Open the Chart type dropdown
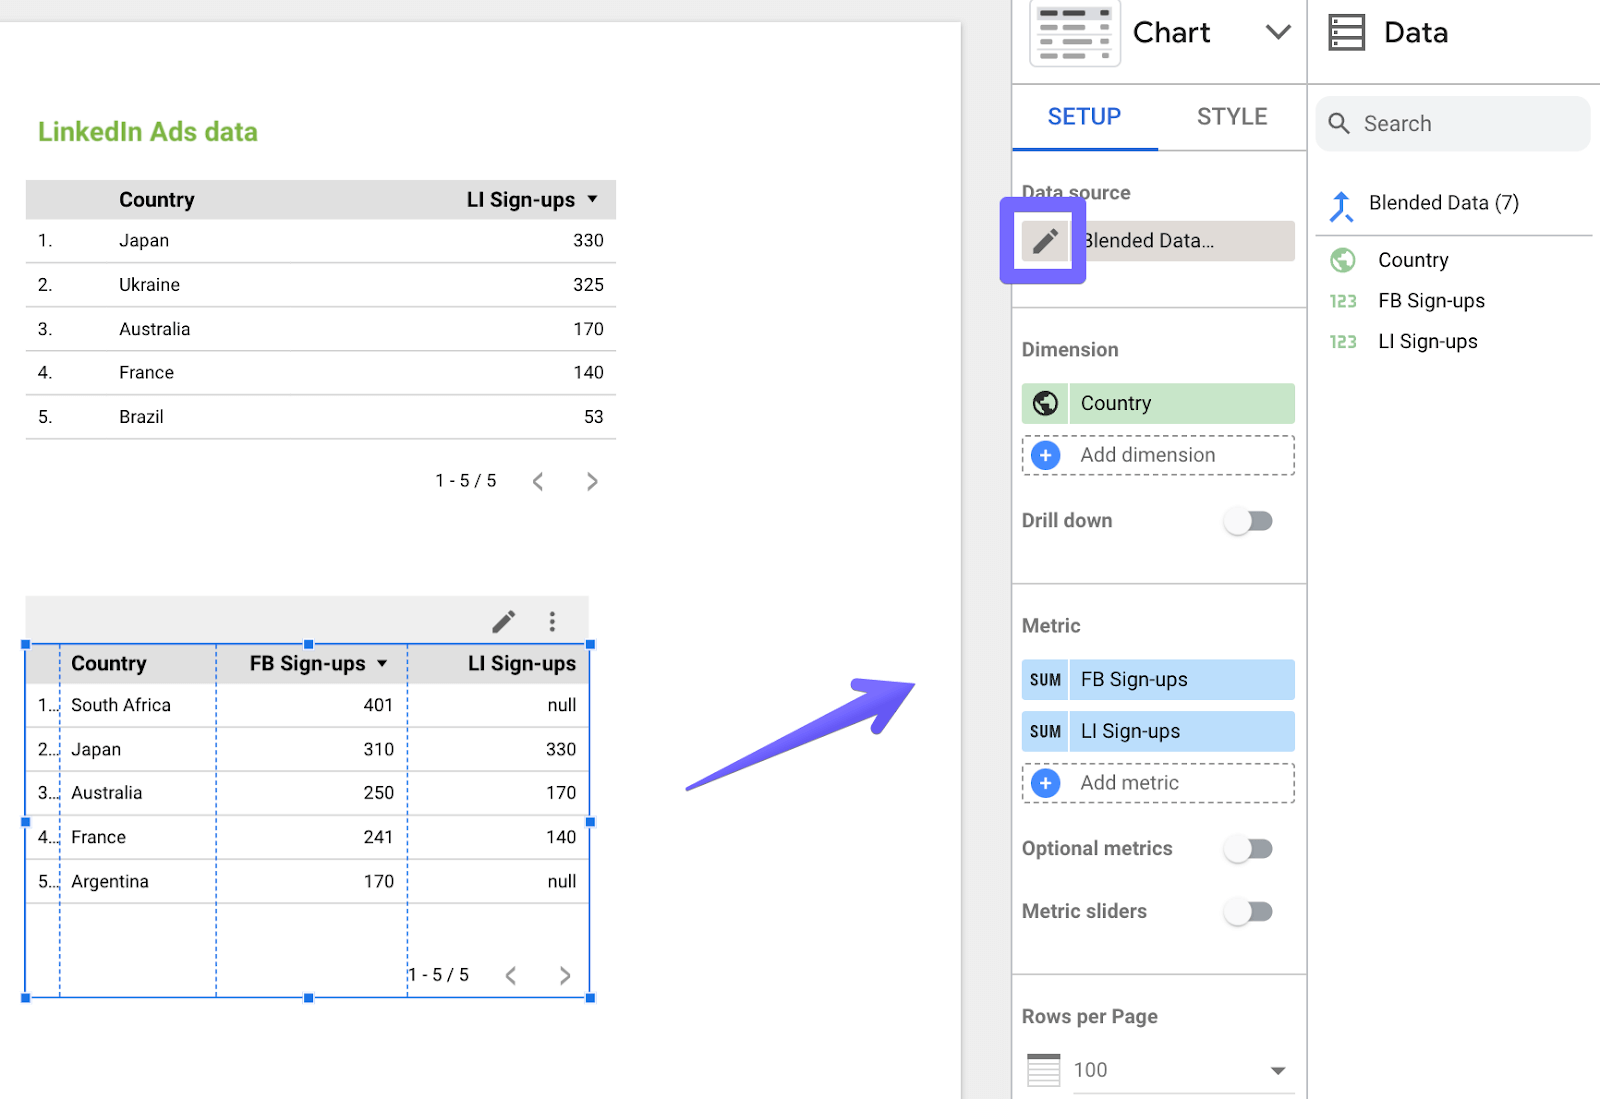This screenshot has height=1099, width=1600. tap(1278, 31)
